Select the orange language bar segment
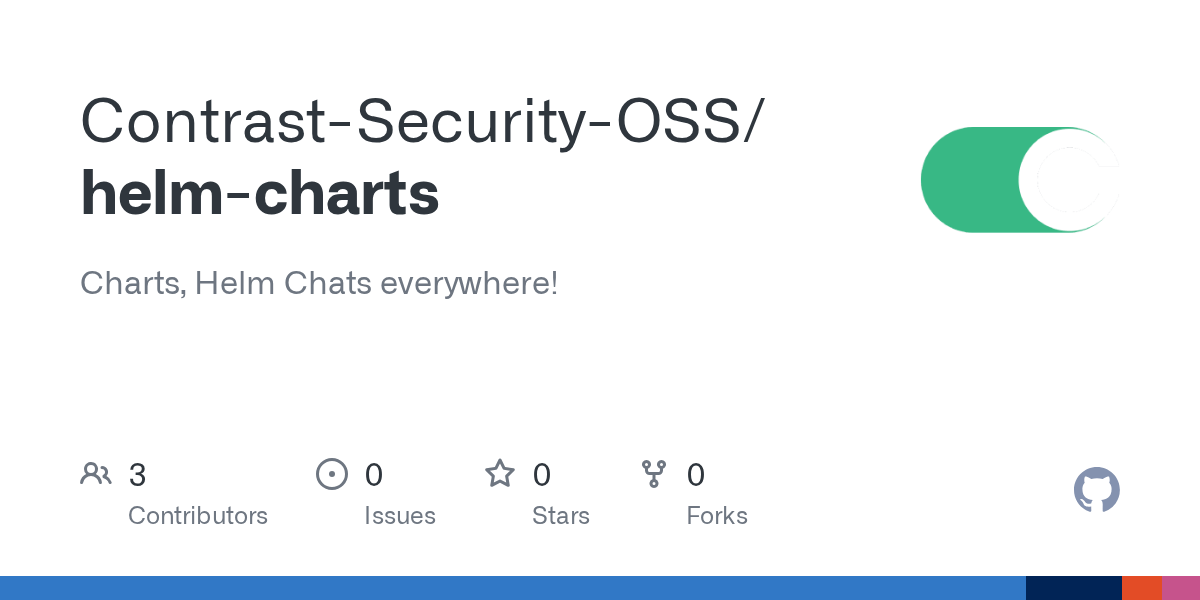Viewport: 1200px width, 600px height. [1142, 588]
